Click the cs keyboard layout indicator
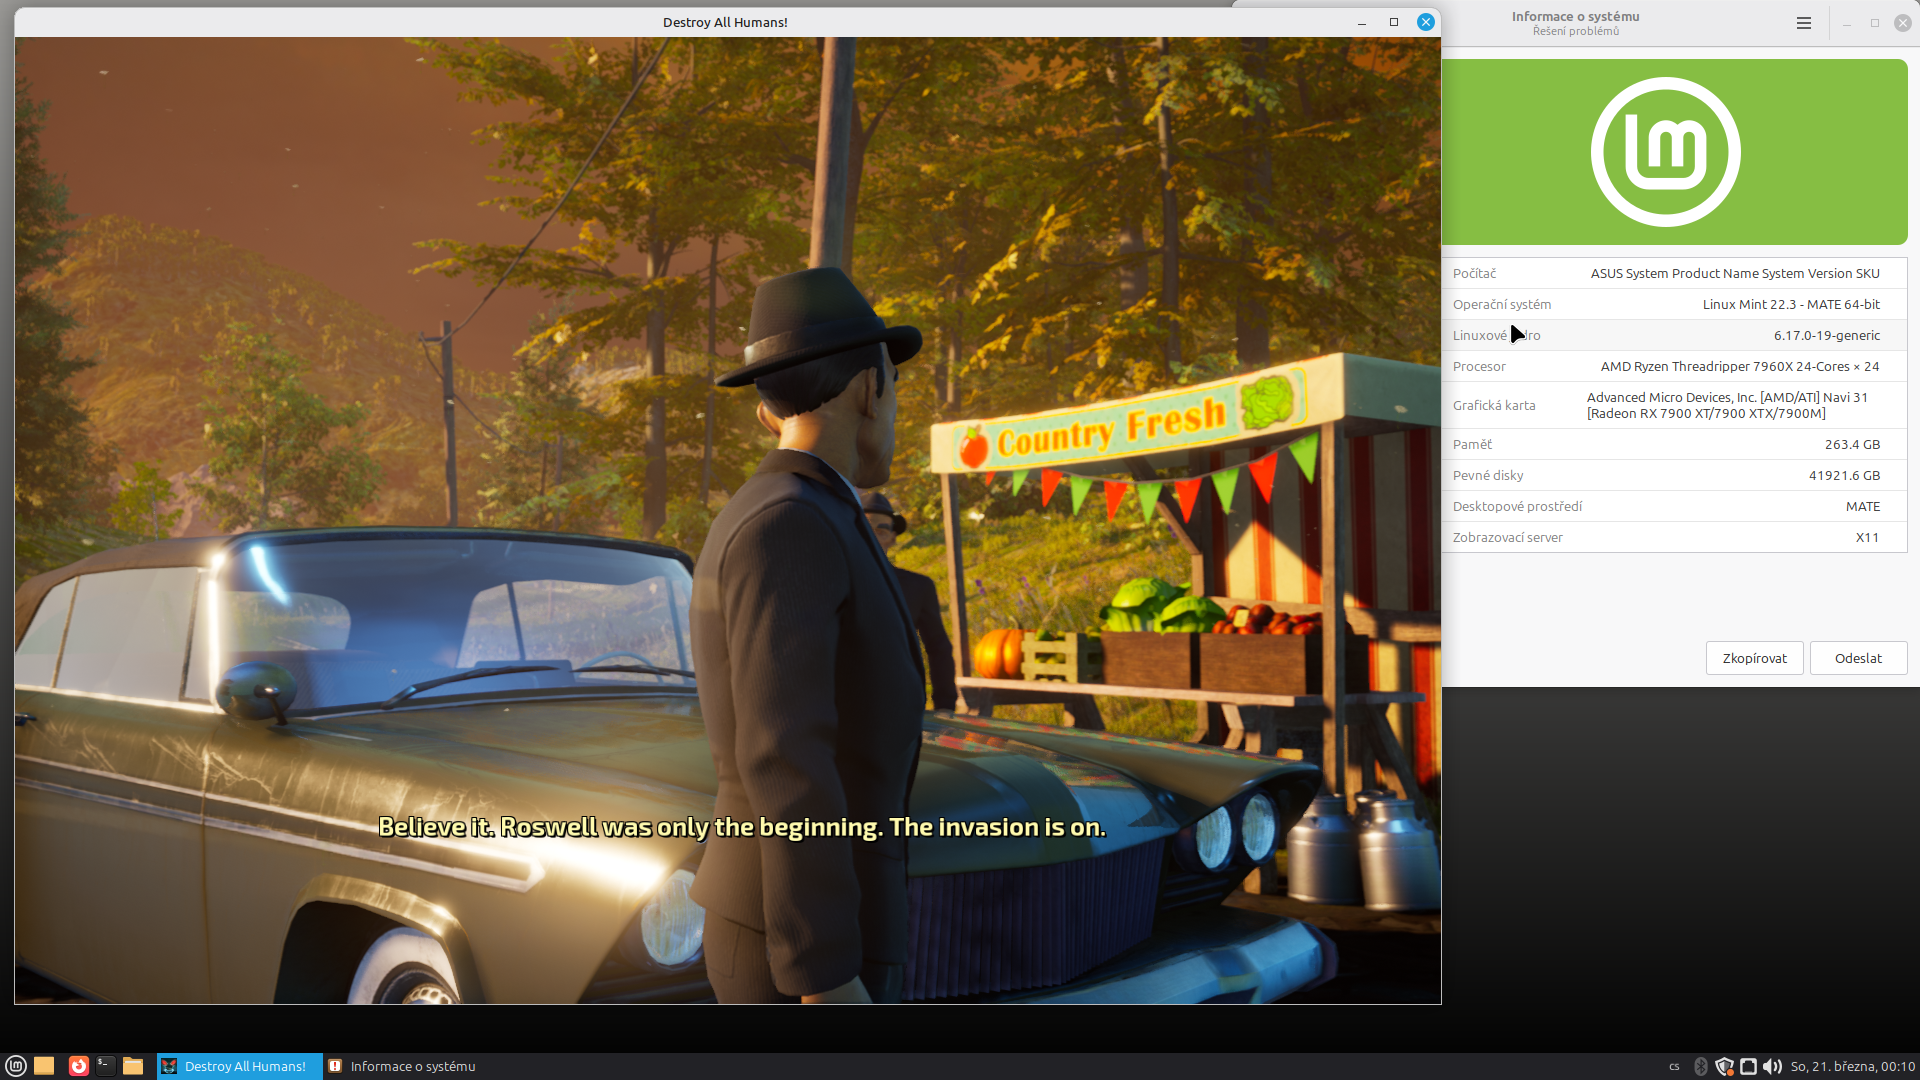The width and height of the screenshot is (1920, 1080). [x=1674, y=1066]
